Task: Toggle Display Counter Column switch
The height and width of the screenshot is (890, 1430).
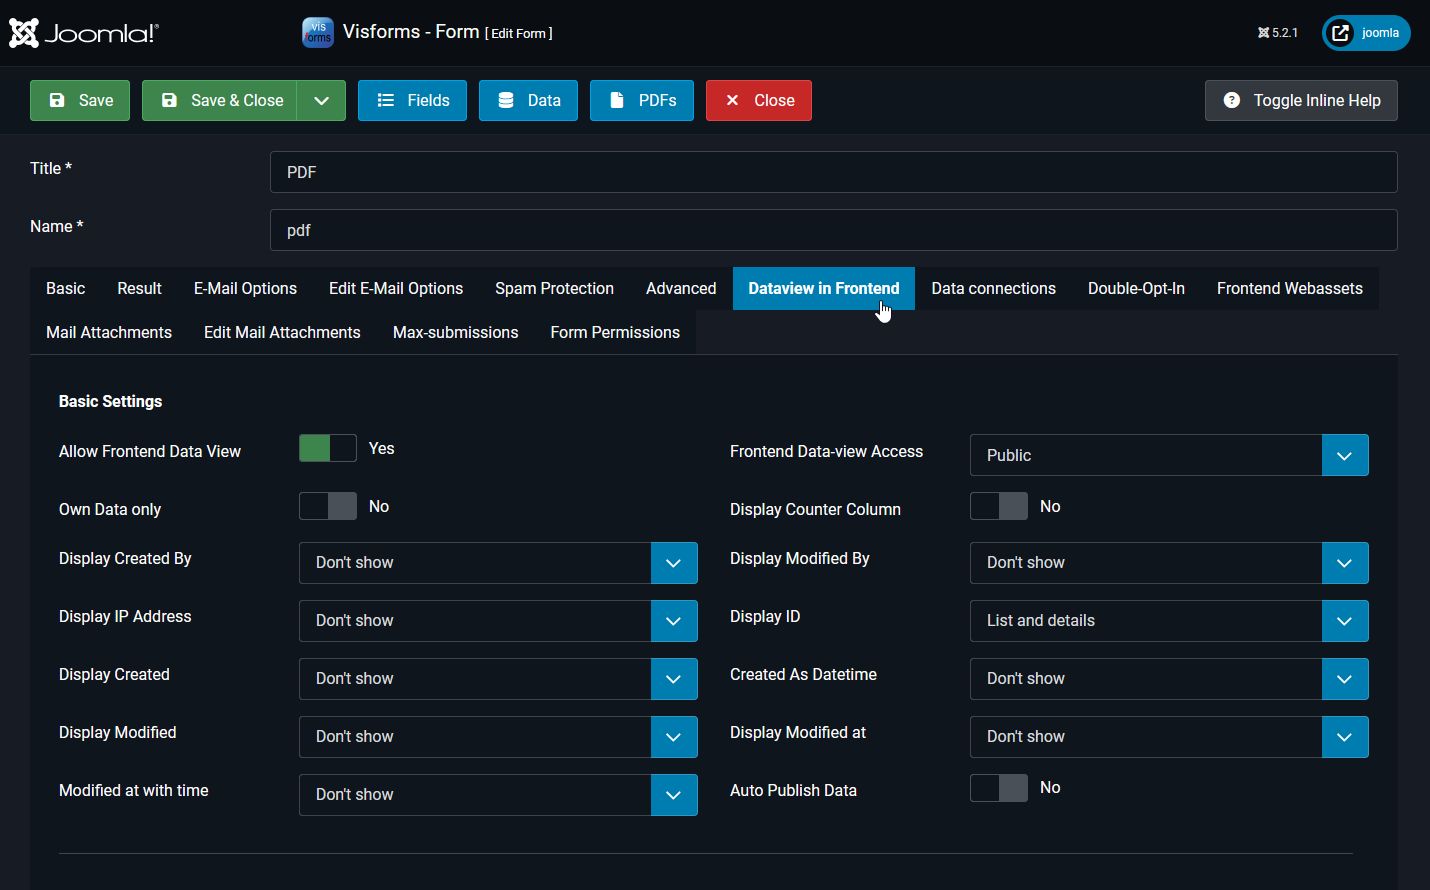Action: pyautogui.click(x=998, y=506)
